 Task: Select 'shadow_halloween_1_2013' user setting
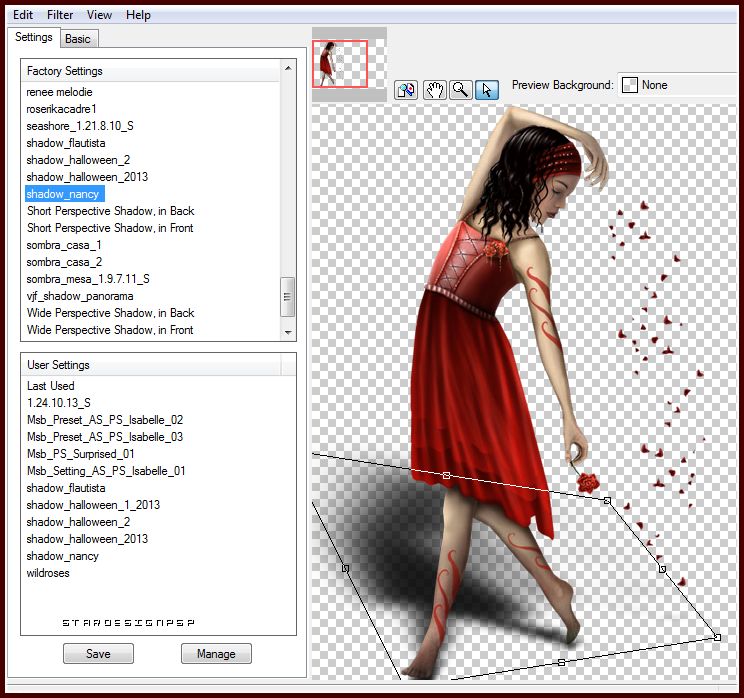pyautogui.click(x=93, y=505)
